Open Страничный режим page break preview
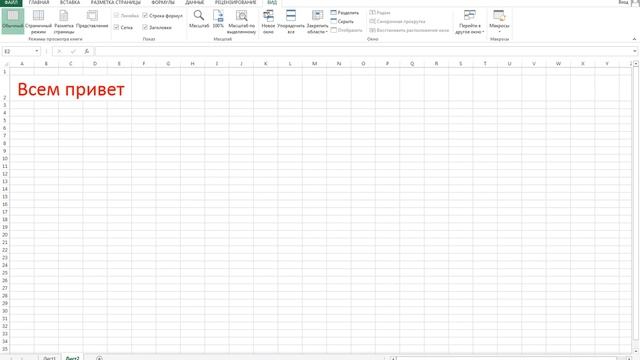This screenshot has width=640, height=360. tap(38, 22)
